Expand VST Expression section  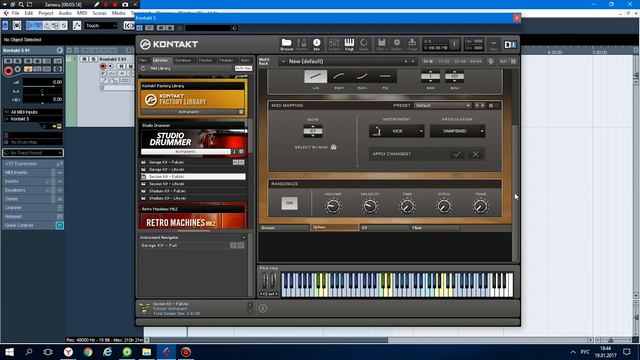pyautogui.click(x=33, y=164)
